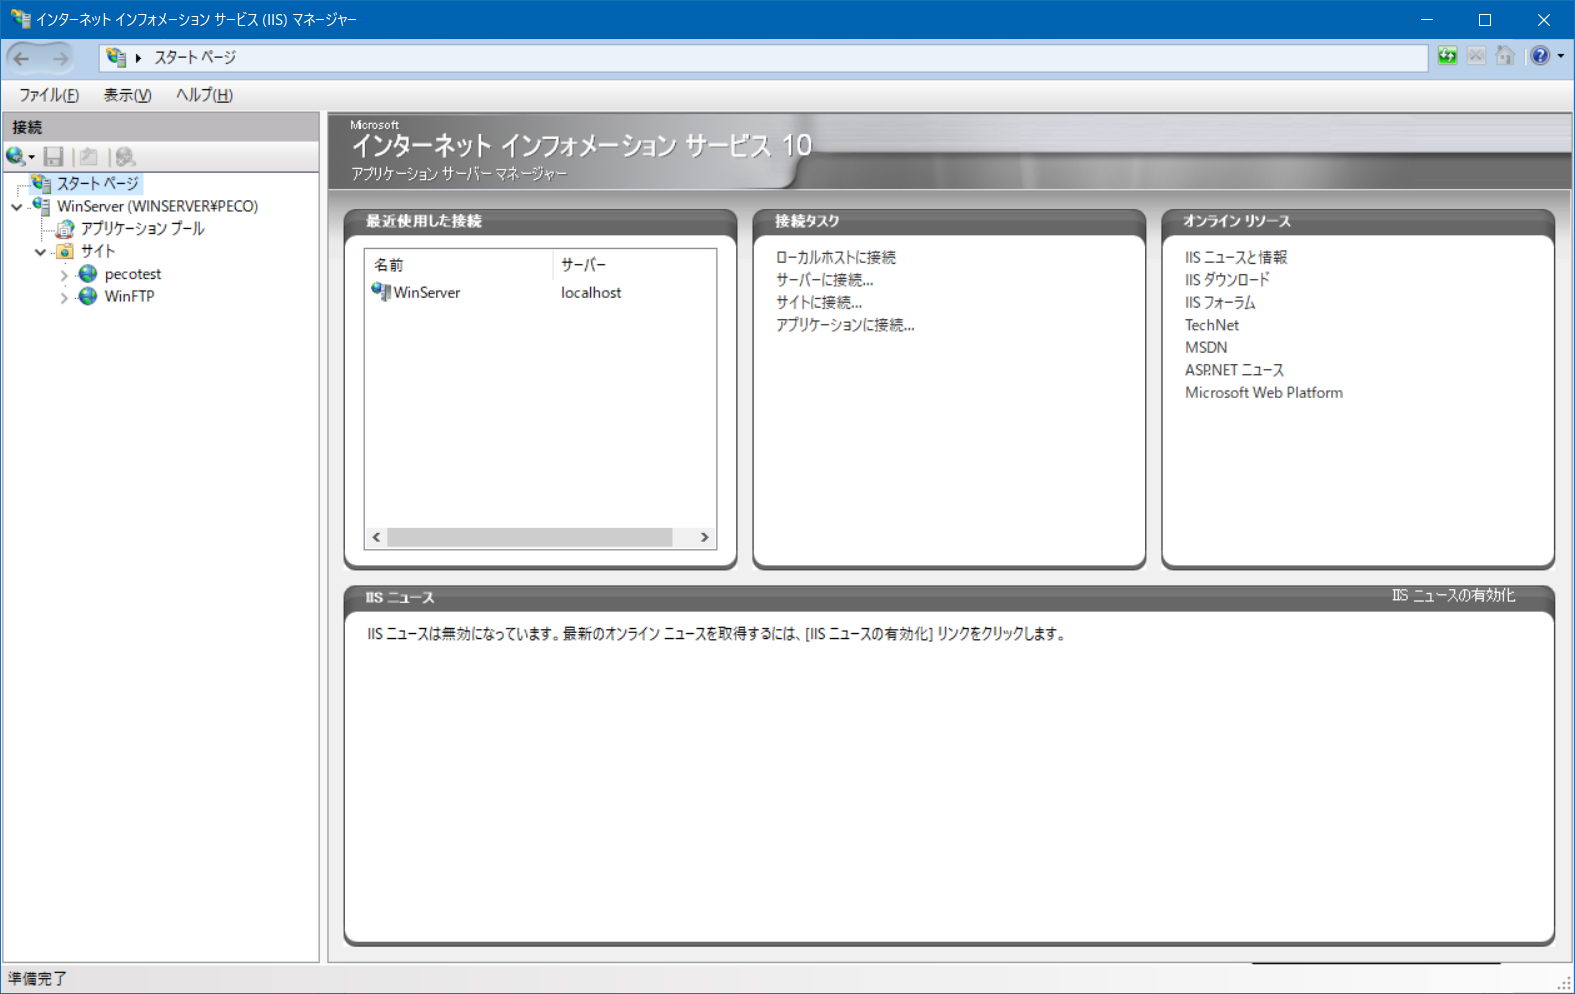Click the back navigation arrow
Viewport: 1575px width, 994px height.
pyautogui.click(x=22, y=58)
